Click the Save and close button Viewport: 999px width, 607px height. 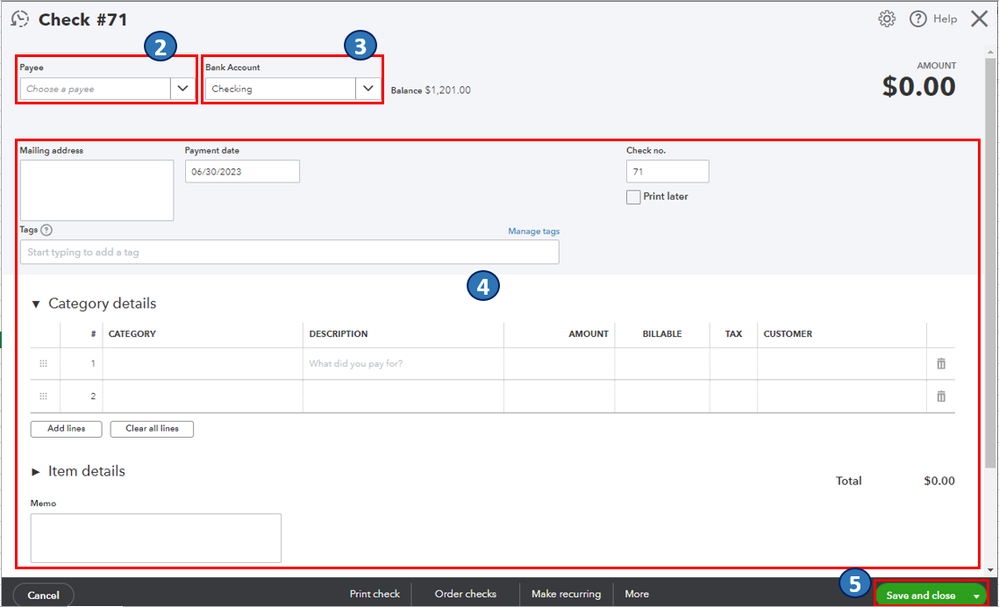[921, 596]
